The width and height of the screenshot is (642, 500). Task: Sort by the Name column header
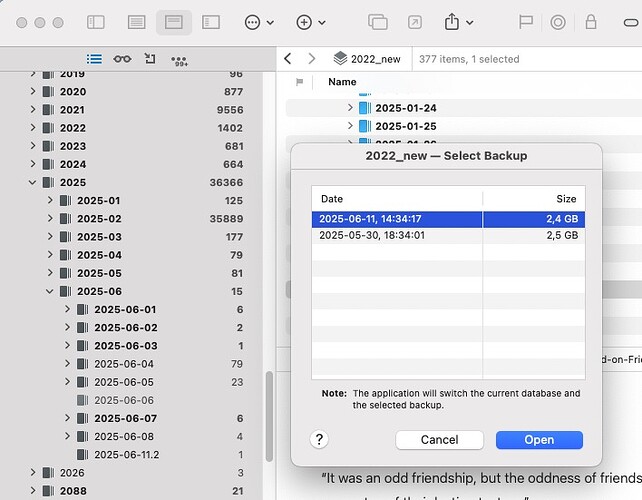tap(342, 82)
